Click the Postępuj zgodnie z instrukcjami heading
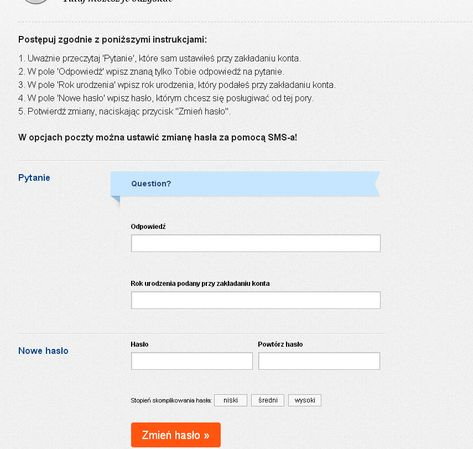 [x=112, y=40]
